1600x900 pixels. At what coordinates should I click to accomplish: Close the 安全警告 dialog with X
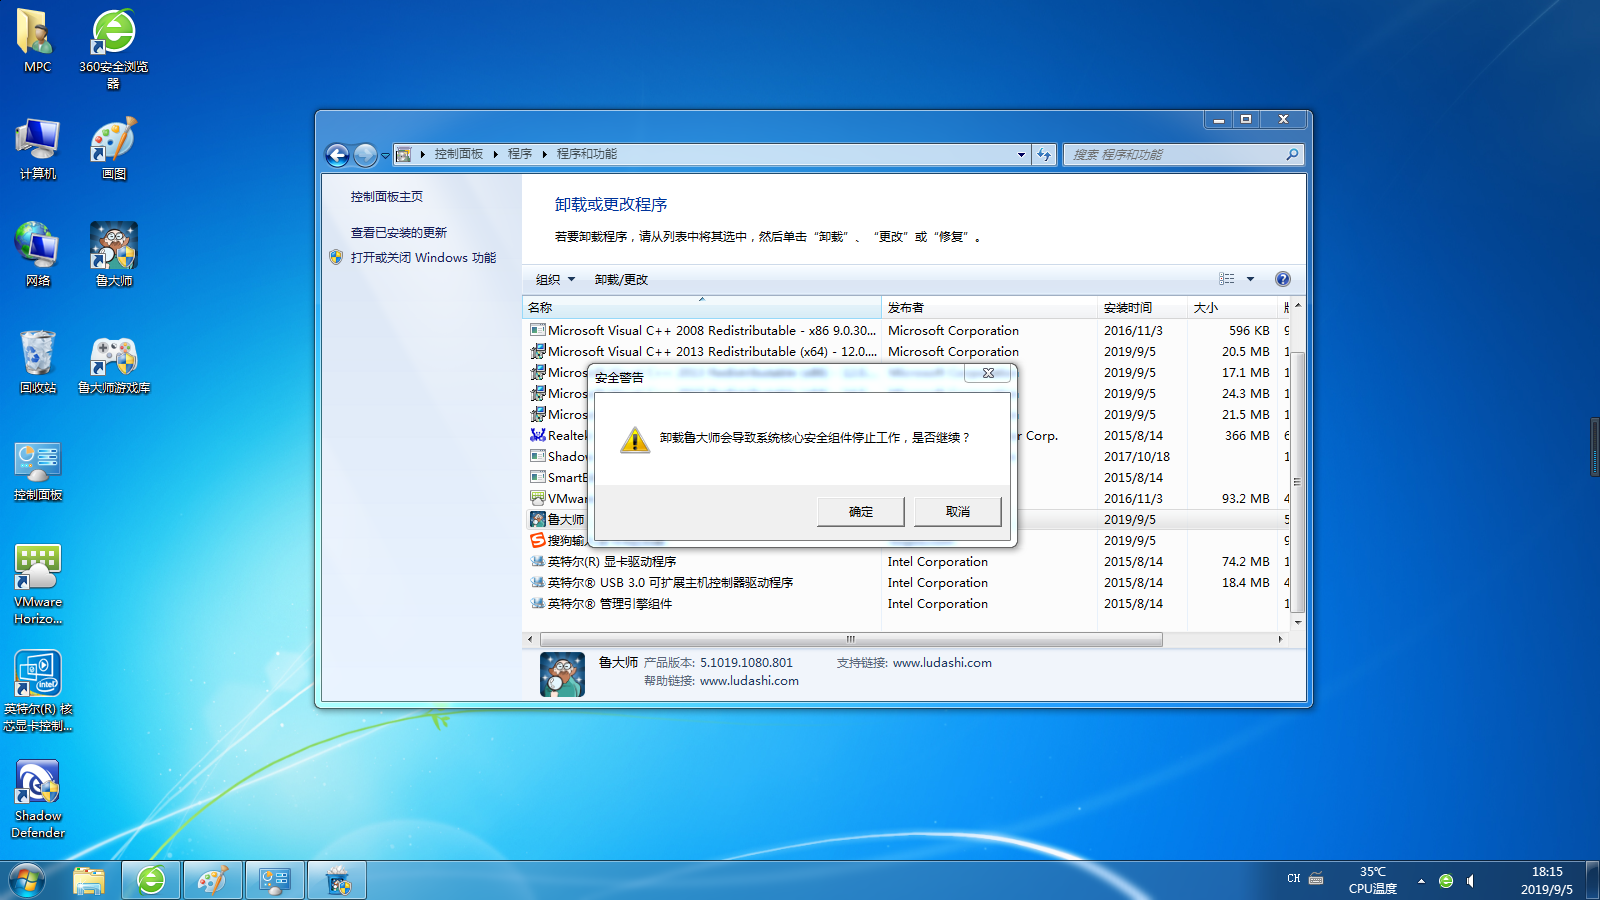pos(988,373)
